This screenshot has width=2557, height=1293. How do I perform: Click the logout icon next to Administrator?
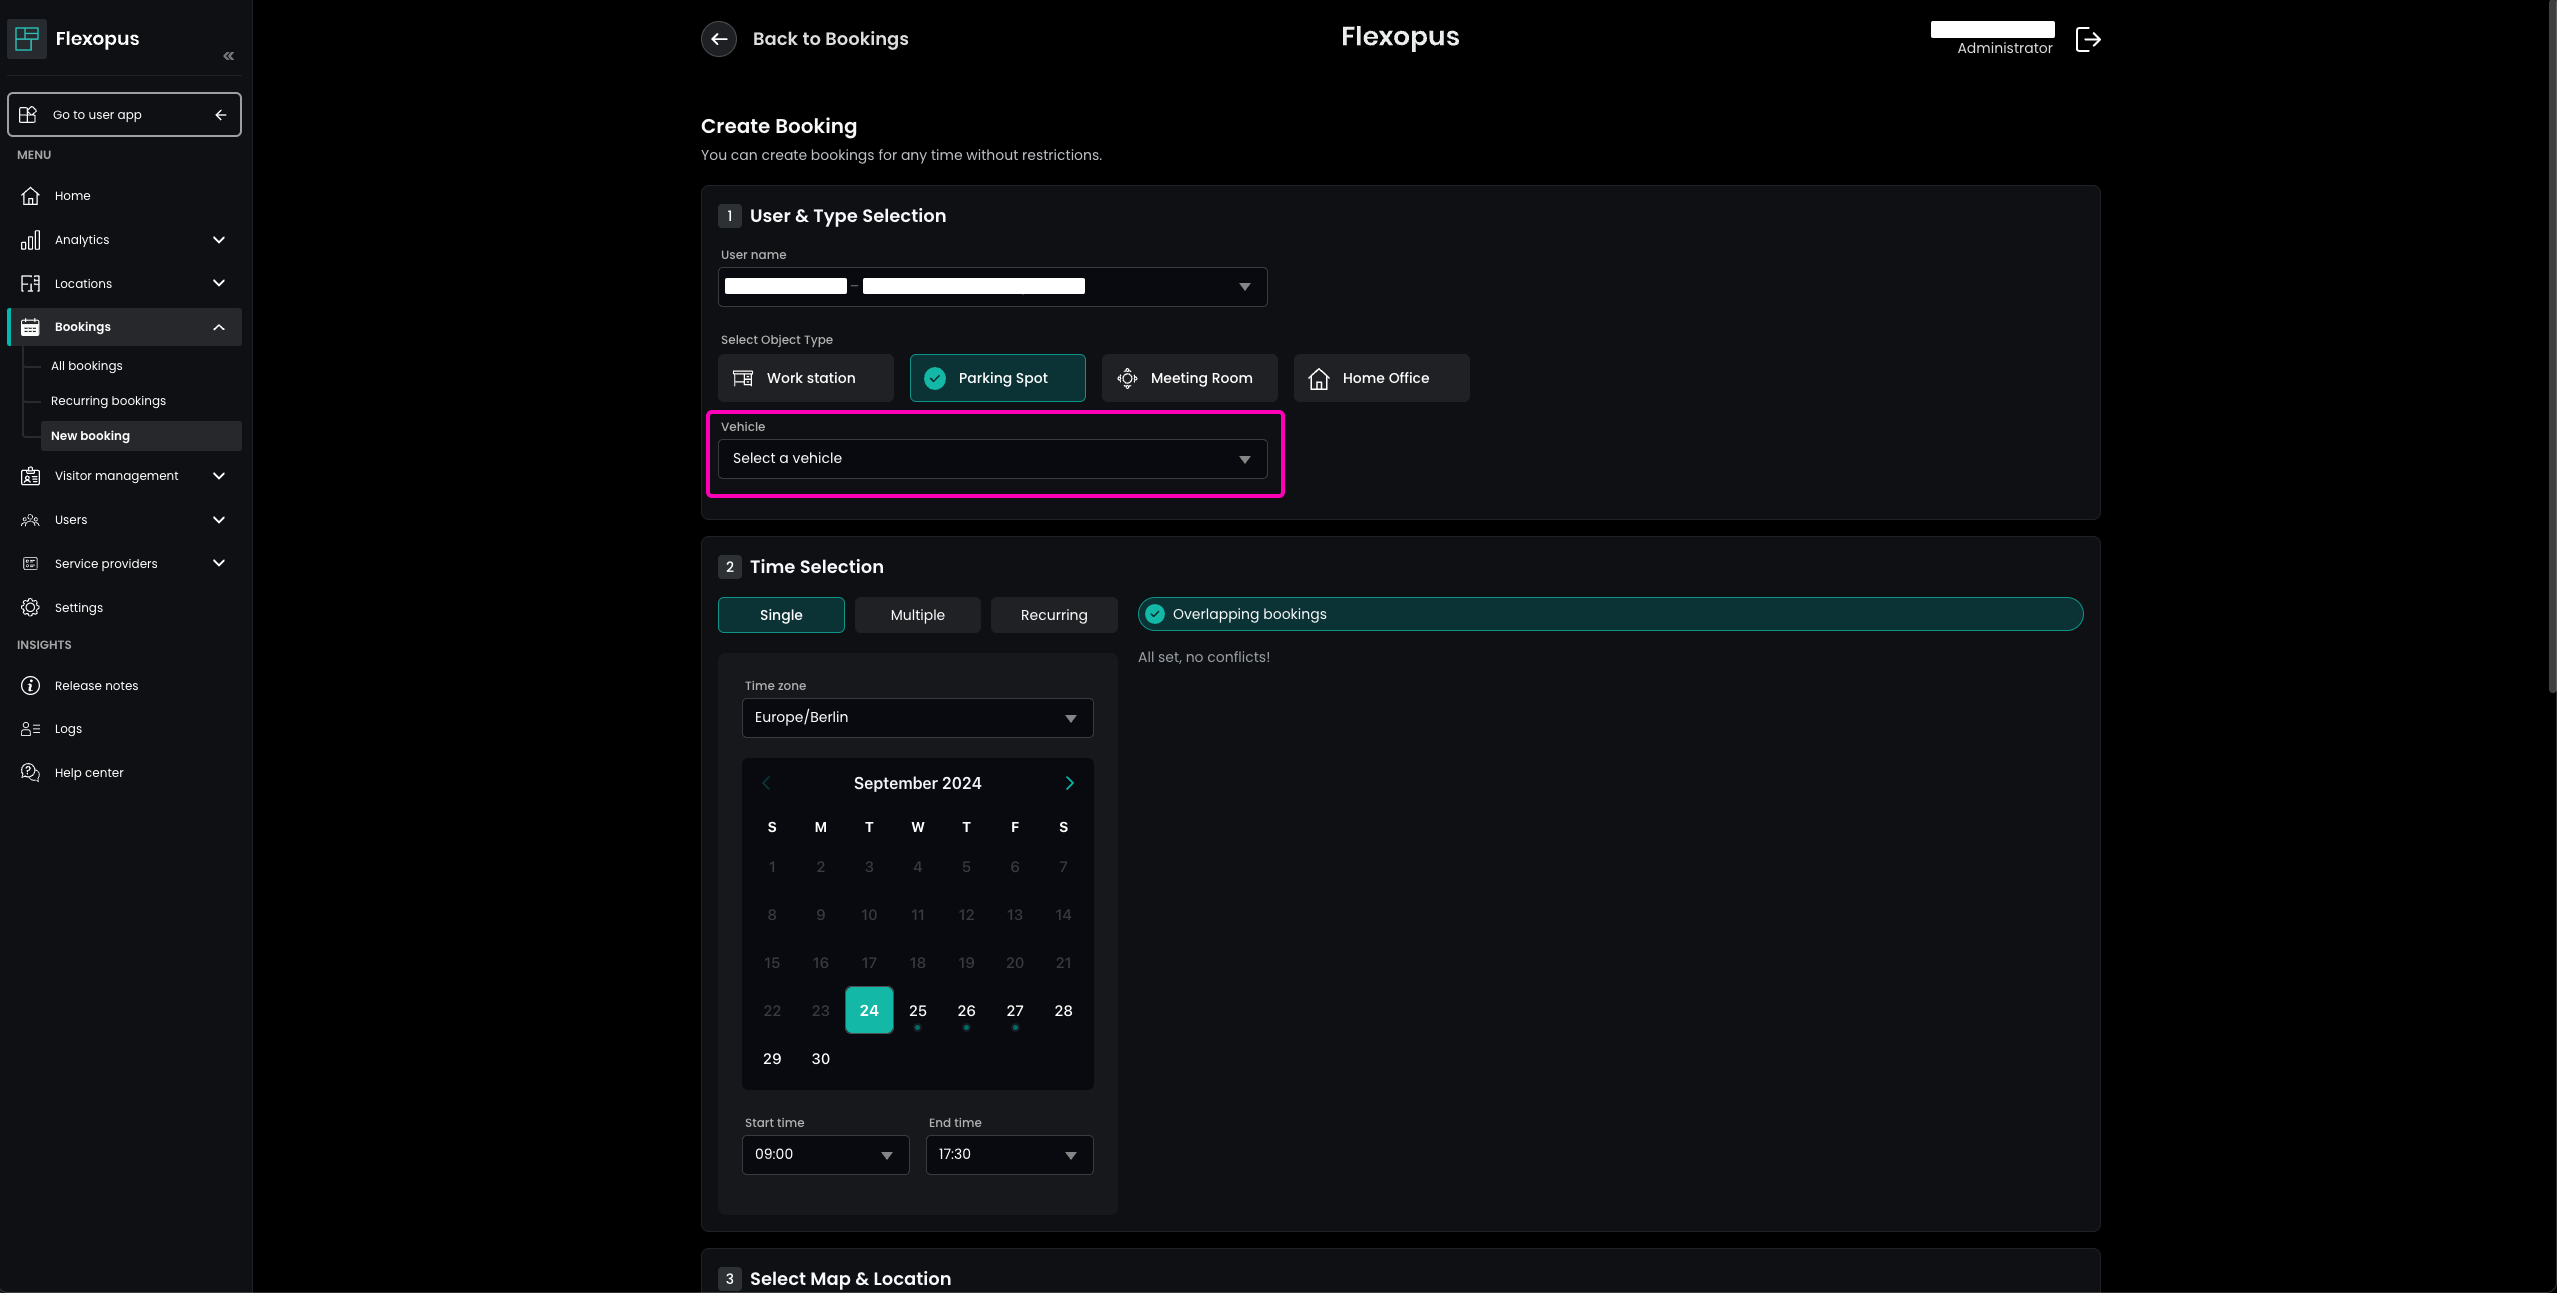[x=2088, y=40]
